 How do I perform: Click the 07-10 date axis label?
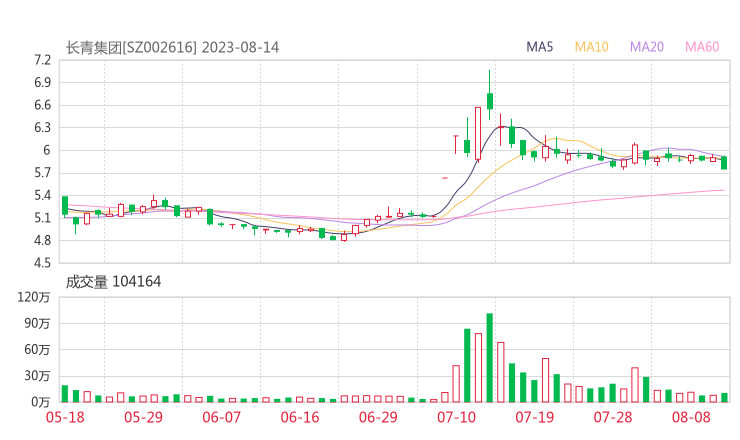(x=456, y=417)
